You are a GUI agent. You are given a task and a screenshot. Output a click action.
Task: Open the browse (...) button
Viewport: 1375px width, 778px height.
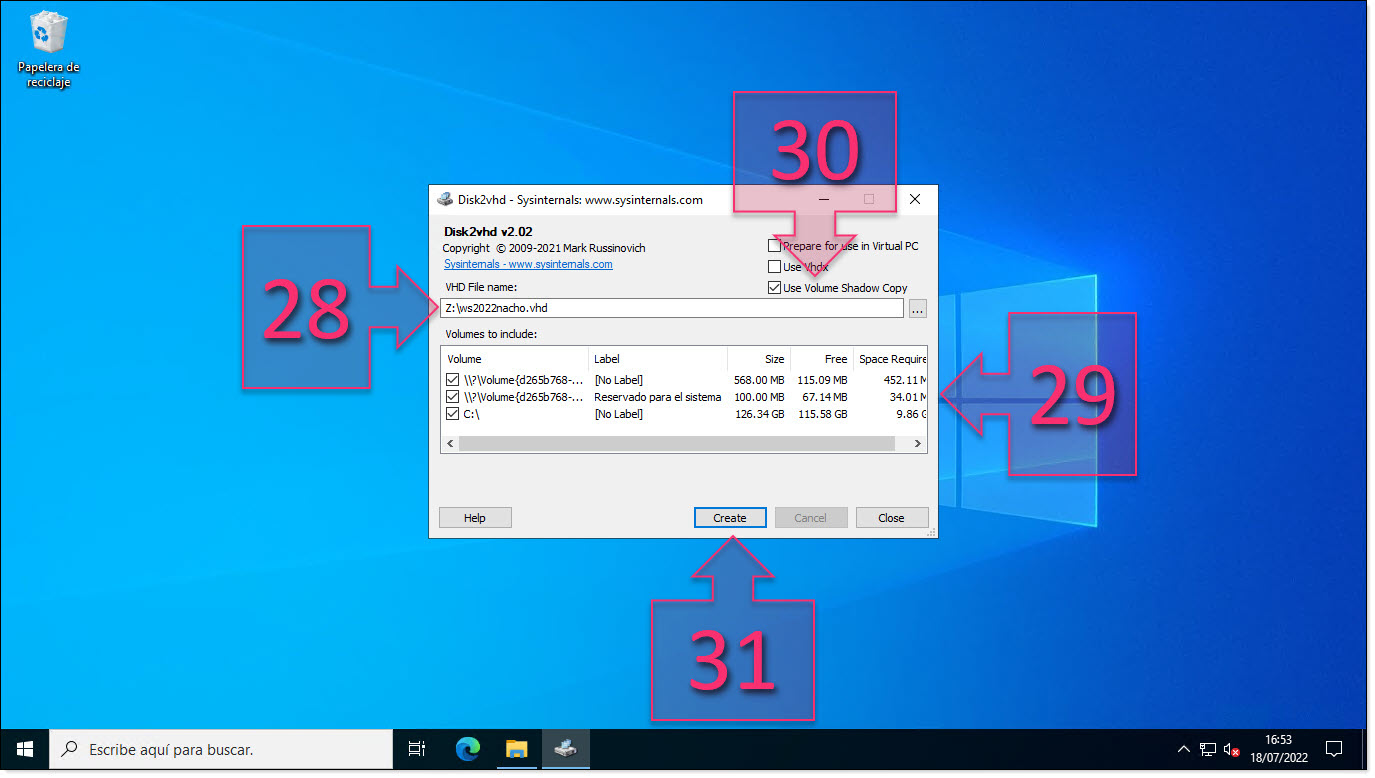pyautogui.click(x=918, y=308)
